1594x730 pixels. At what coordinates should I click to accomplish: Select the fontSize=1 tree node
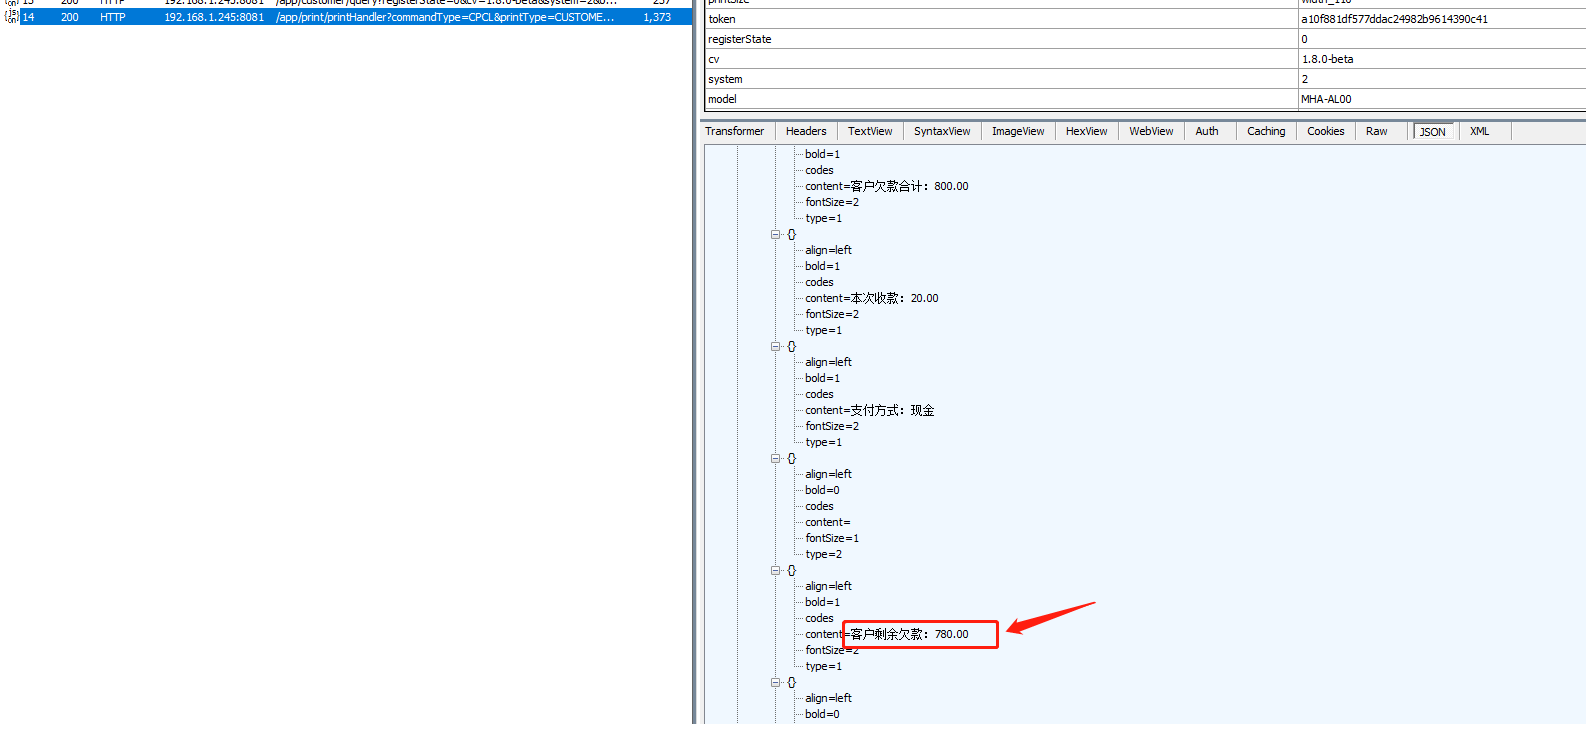click(x=832, y=538)
